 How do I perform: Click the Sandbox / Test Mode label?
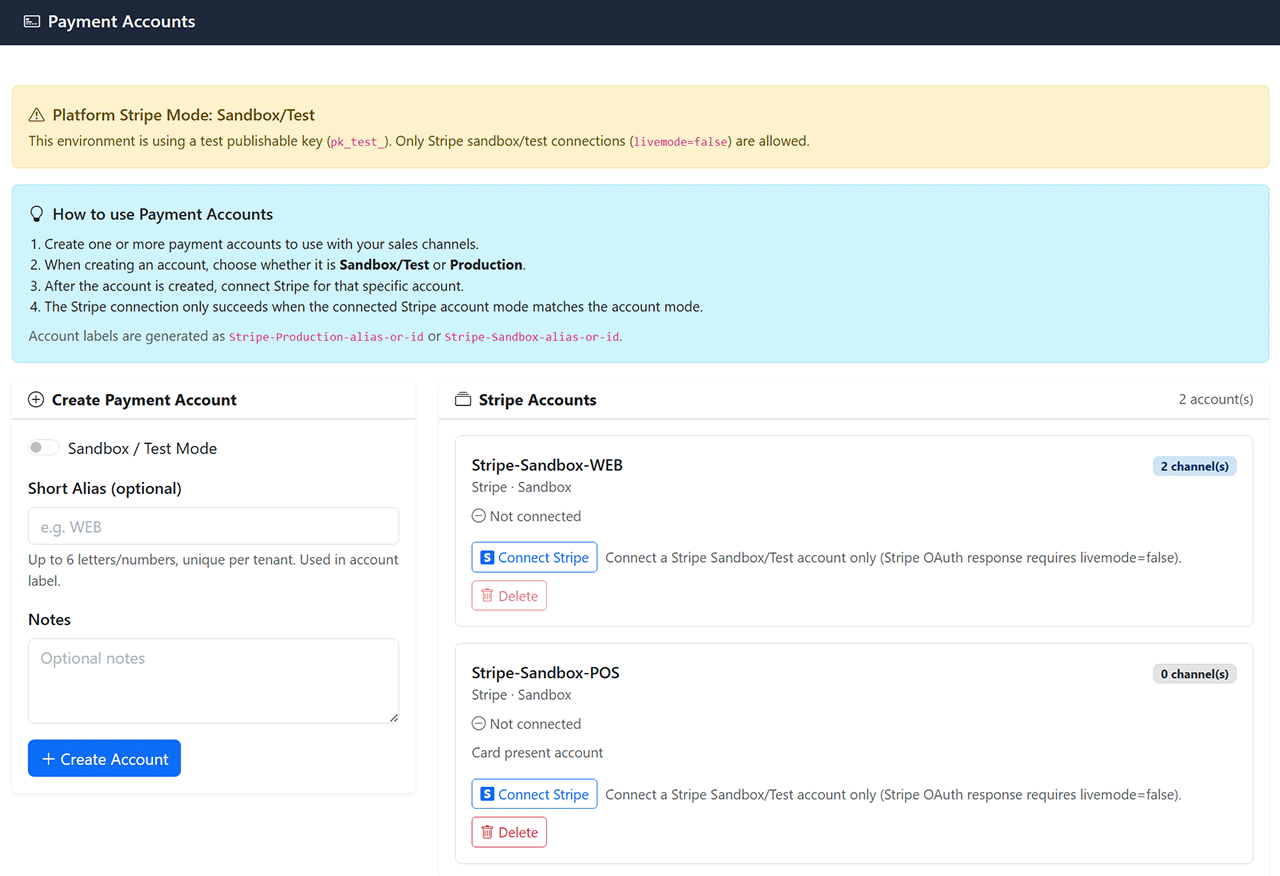click(x=142, y=448)
